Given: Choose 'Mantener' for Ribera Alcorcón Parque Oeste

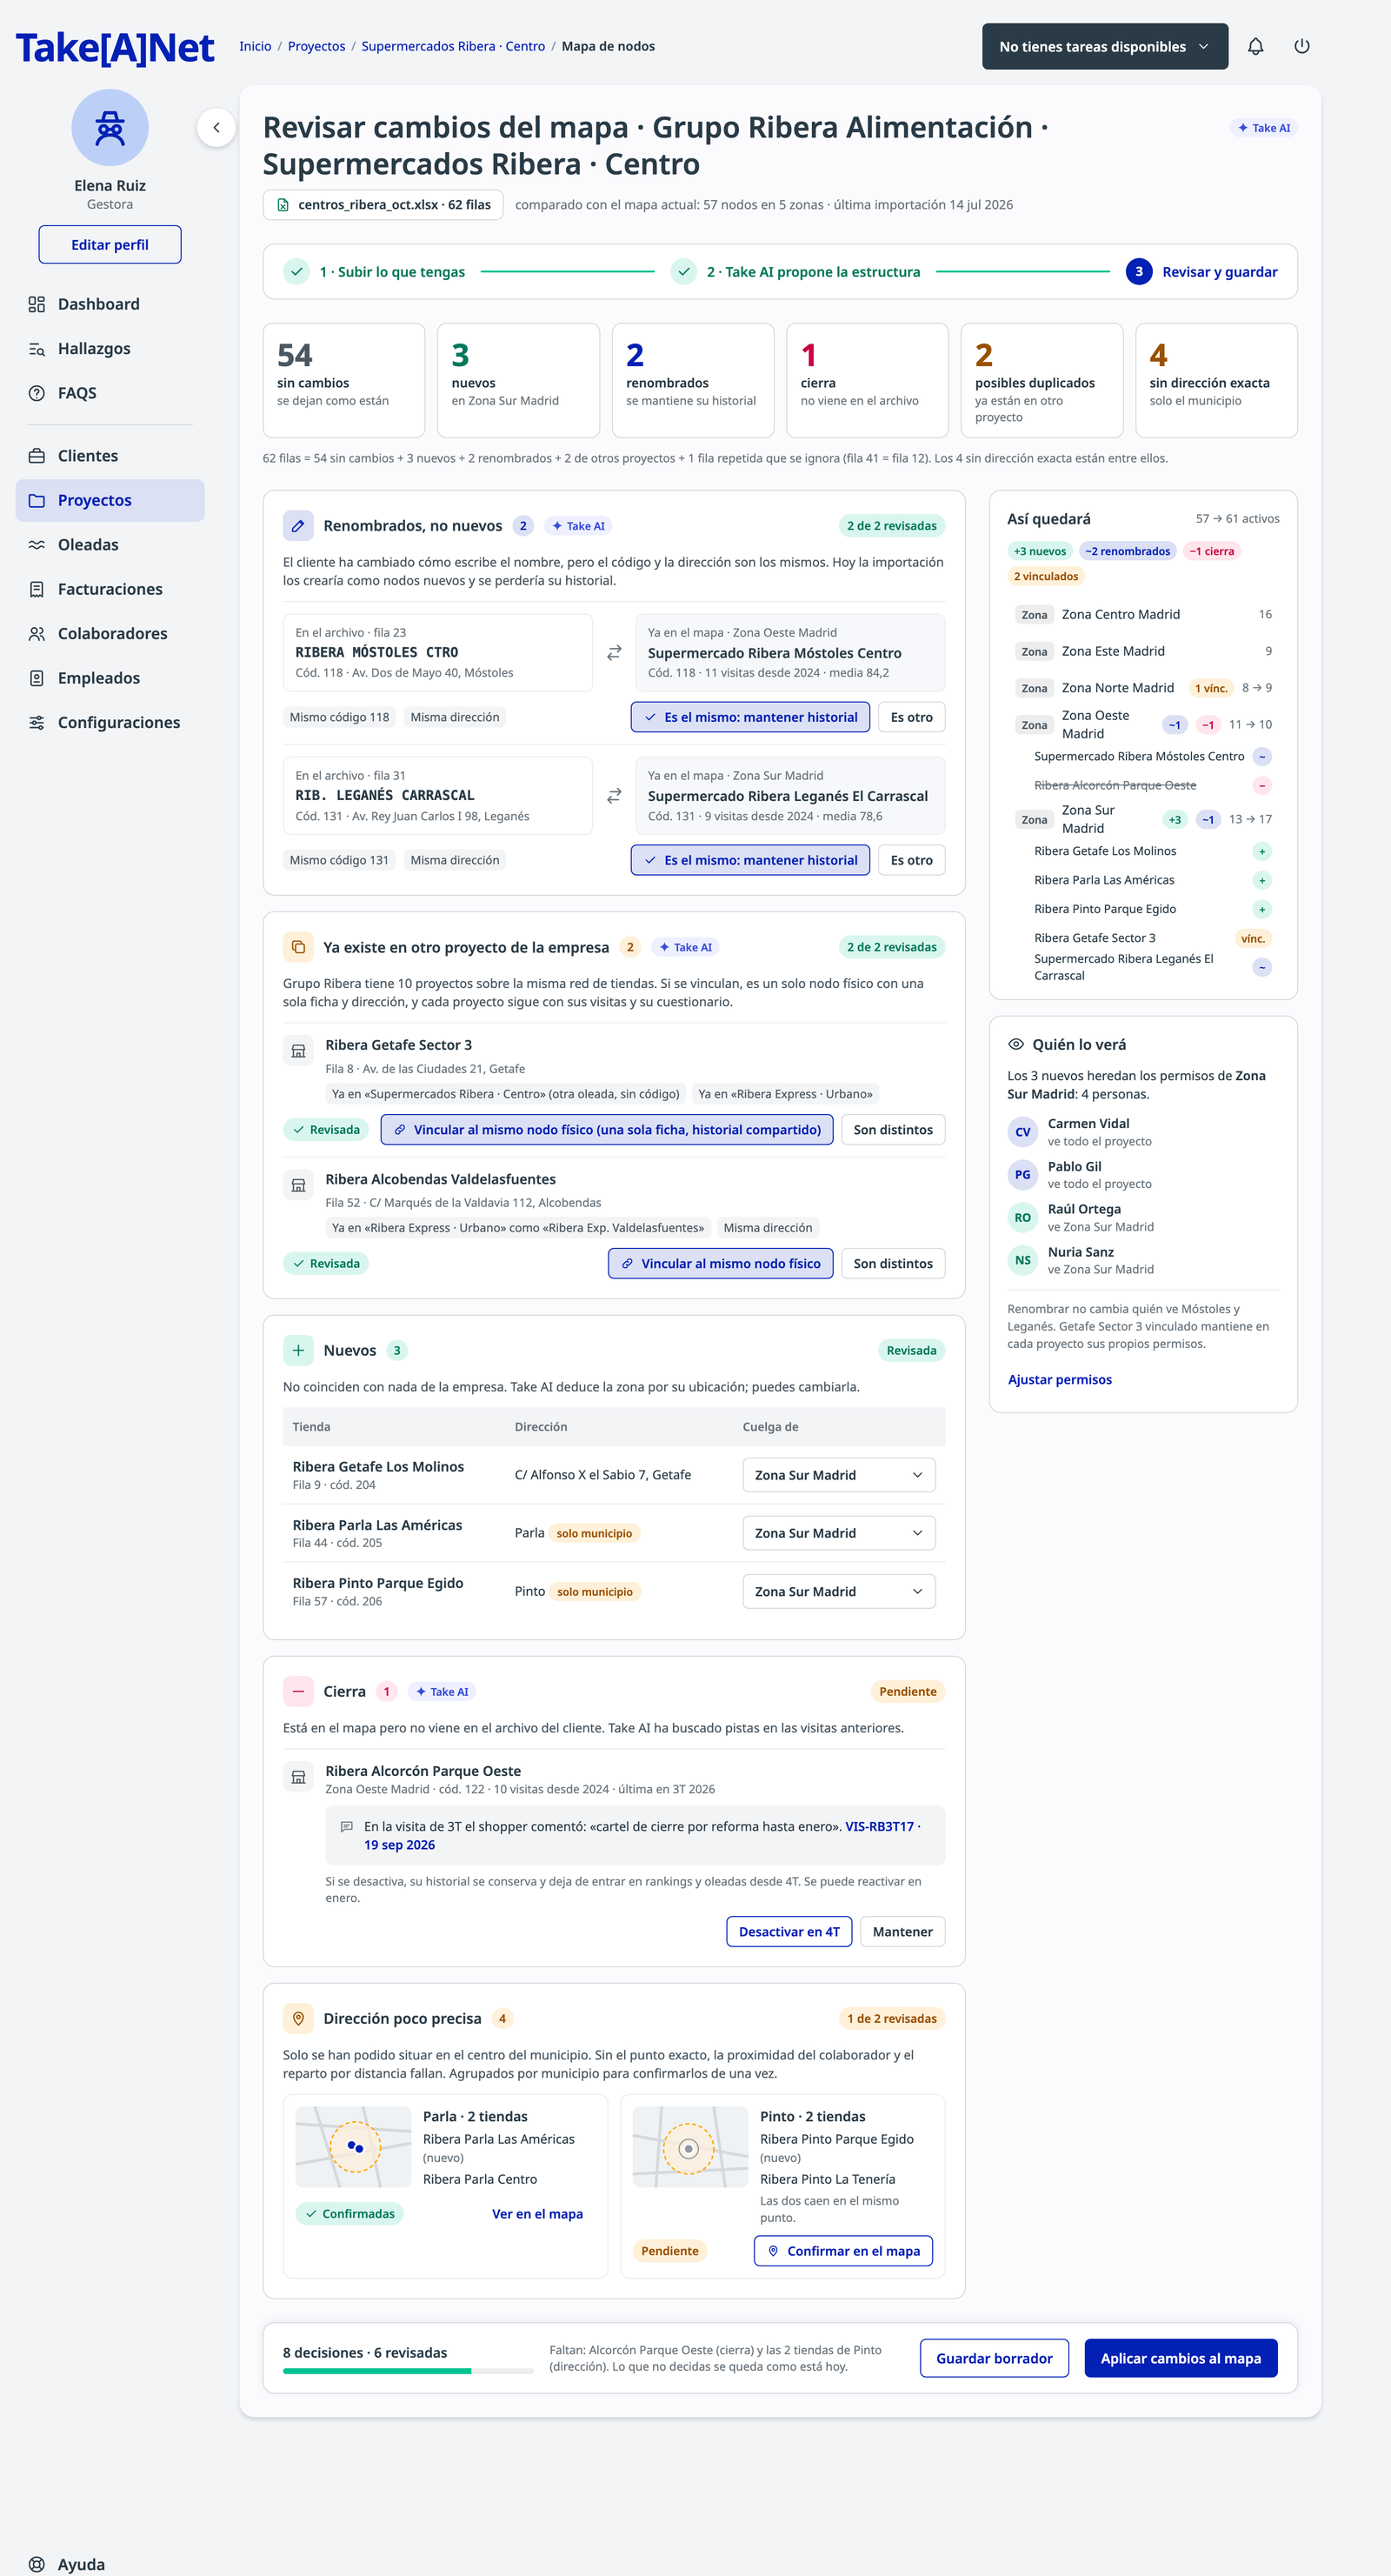Looking at the screenshot, I should [x=902, y=1932].
